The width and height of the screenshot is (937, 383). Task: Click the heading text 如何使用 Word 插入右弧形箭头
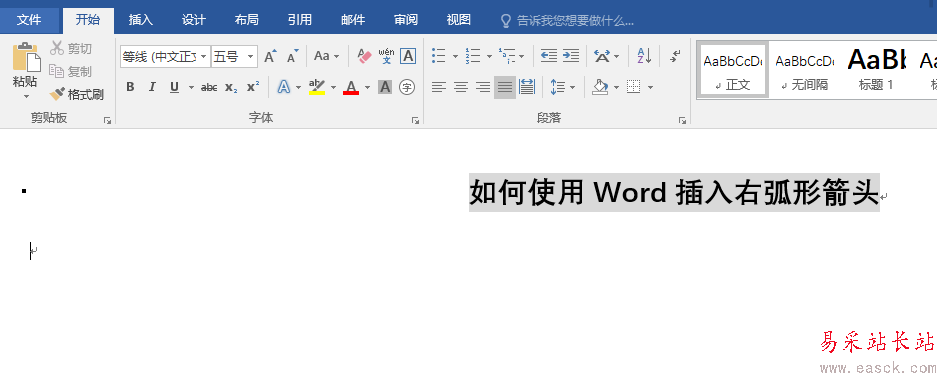[674, 192]
